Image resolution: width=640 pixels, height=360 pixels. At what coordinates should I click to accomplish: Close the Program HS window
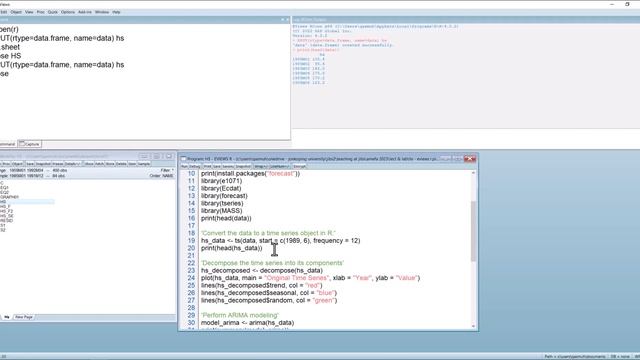point(470,159)
